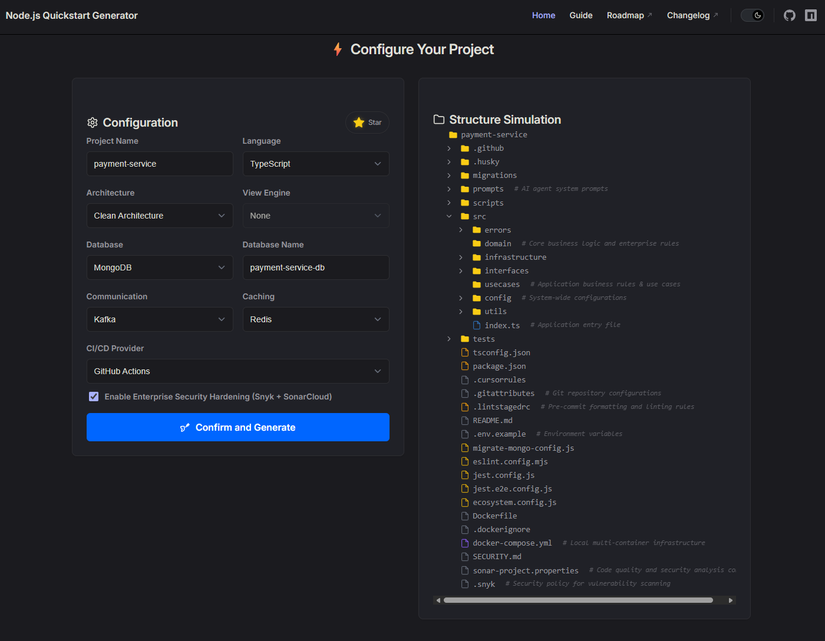
Task: Open the Roadmap nav link
Action: 629,16
